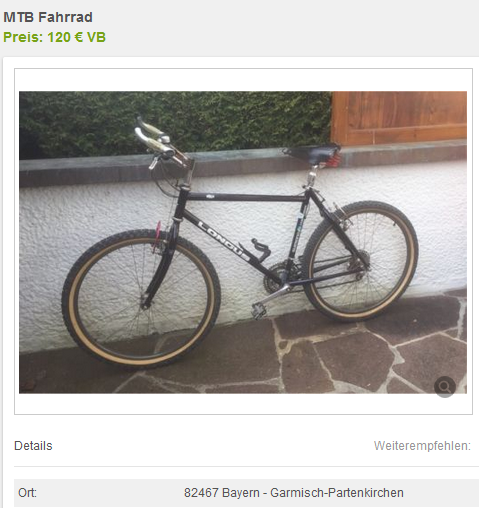Click the bicycle saddle in the photo
Viewport: 479px width, 508px height.
click(x=311, y=154)
